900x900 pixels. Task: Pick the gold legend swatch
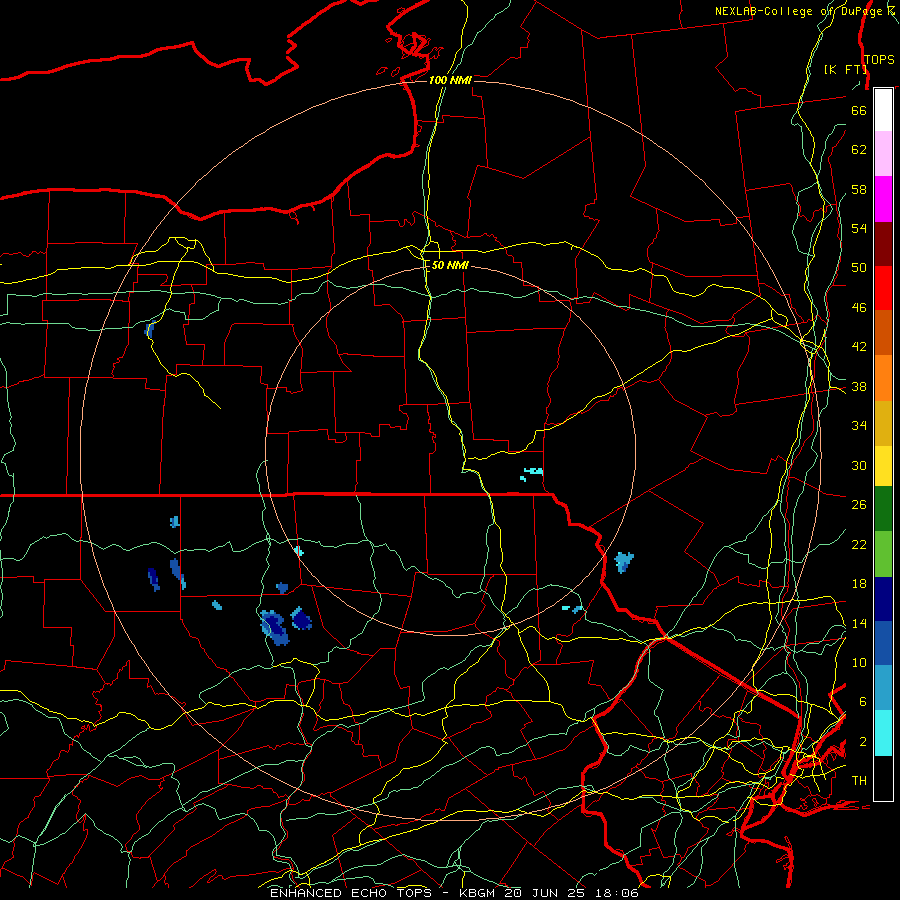883,423
